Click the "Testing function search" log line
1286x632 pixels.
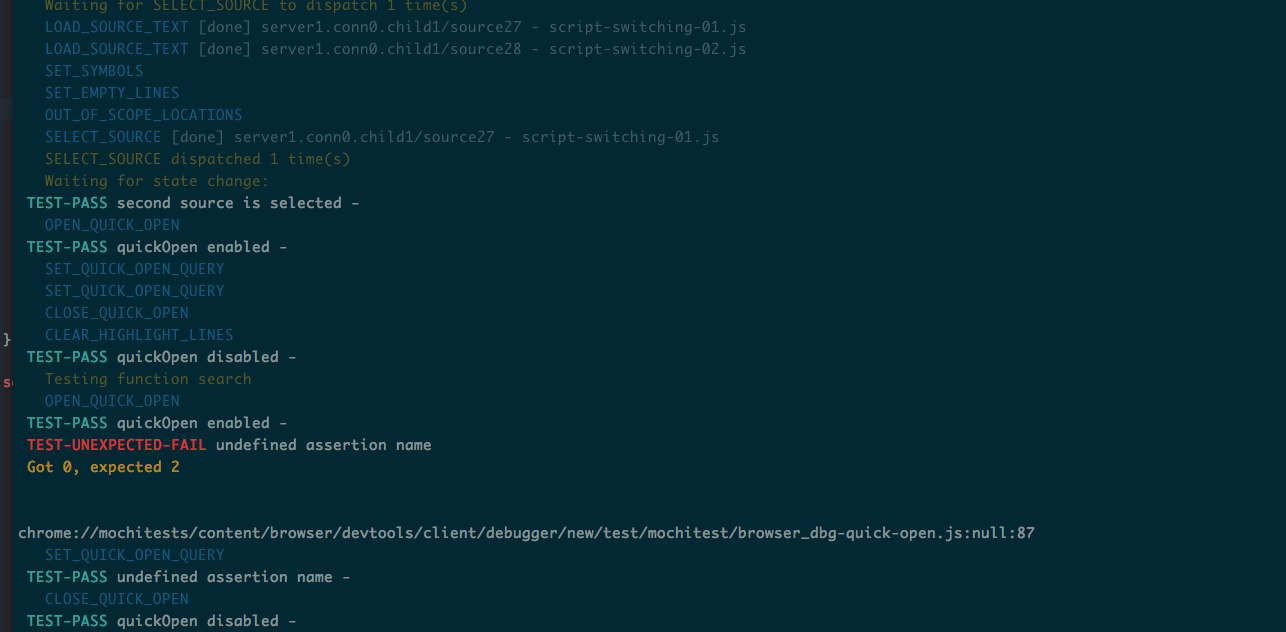pyautogui.click(x=148, y=379)
